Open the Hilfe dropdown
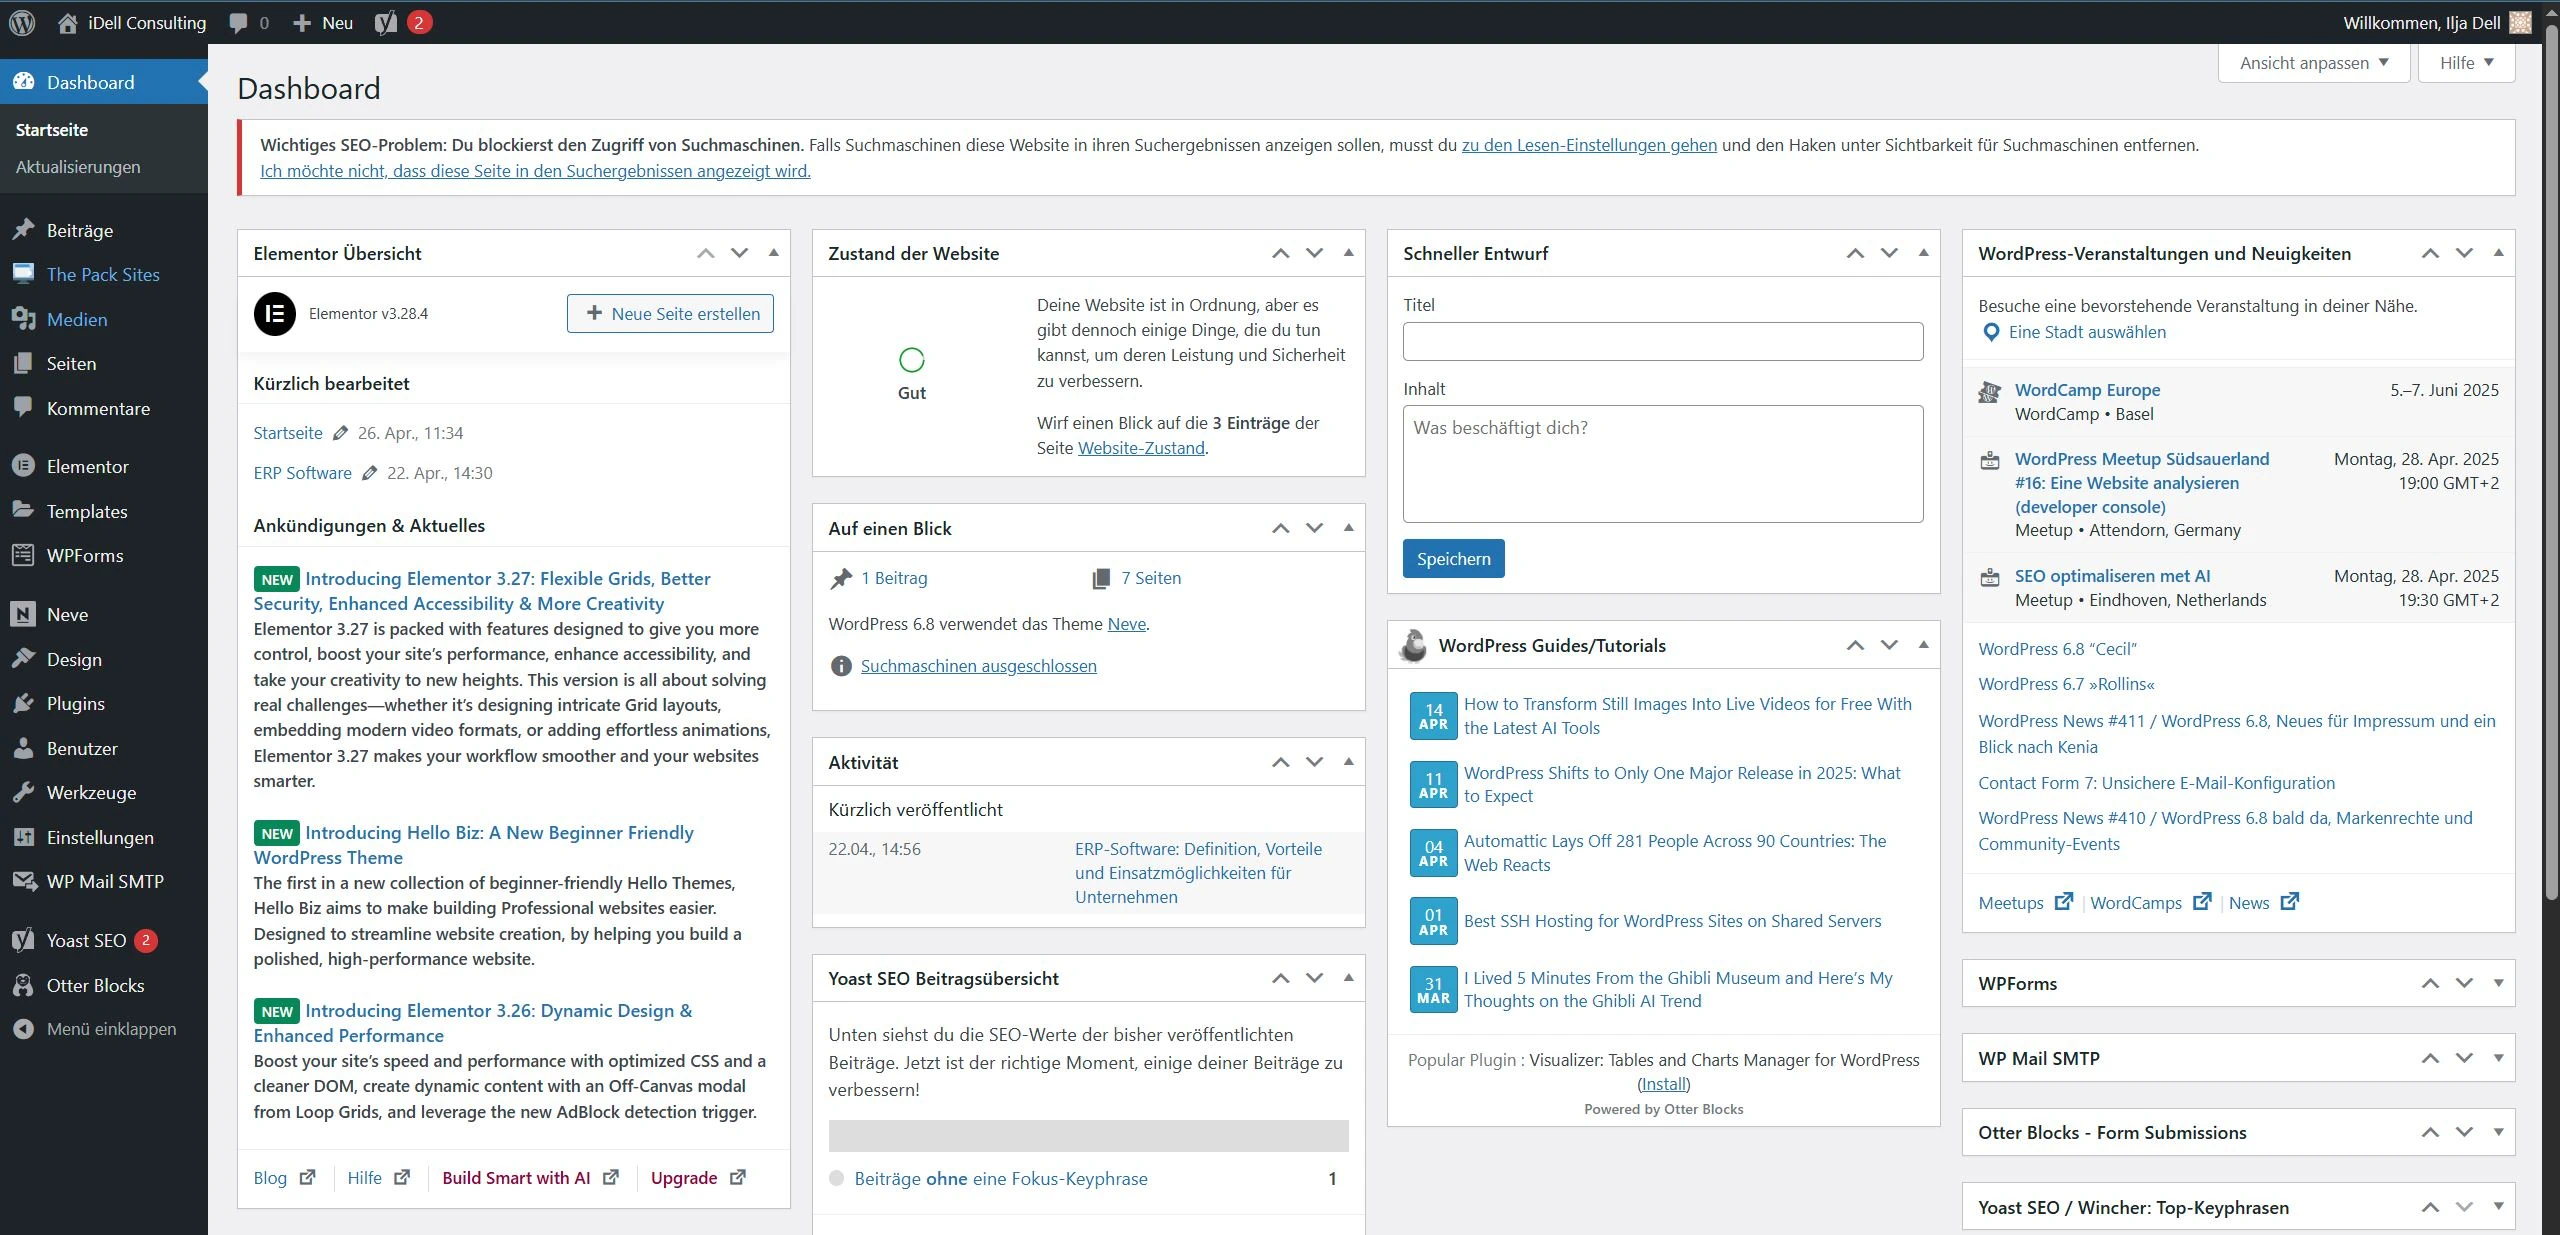This screenshot has width=2560, height=1235. tap(2466, 63)
